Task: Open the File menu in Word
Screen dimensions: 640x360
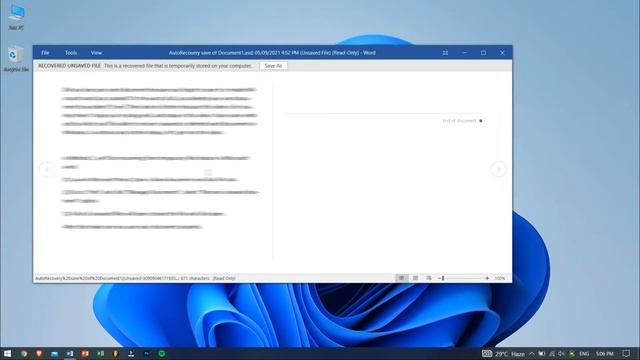Action: pos(45,53)
